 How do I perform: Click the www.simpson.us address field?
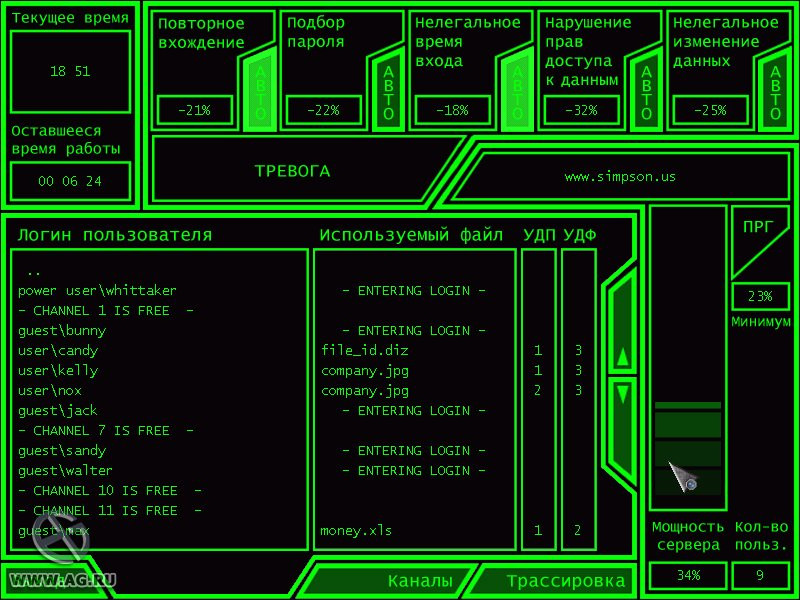(x=620, y=177)
